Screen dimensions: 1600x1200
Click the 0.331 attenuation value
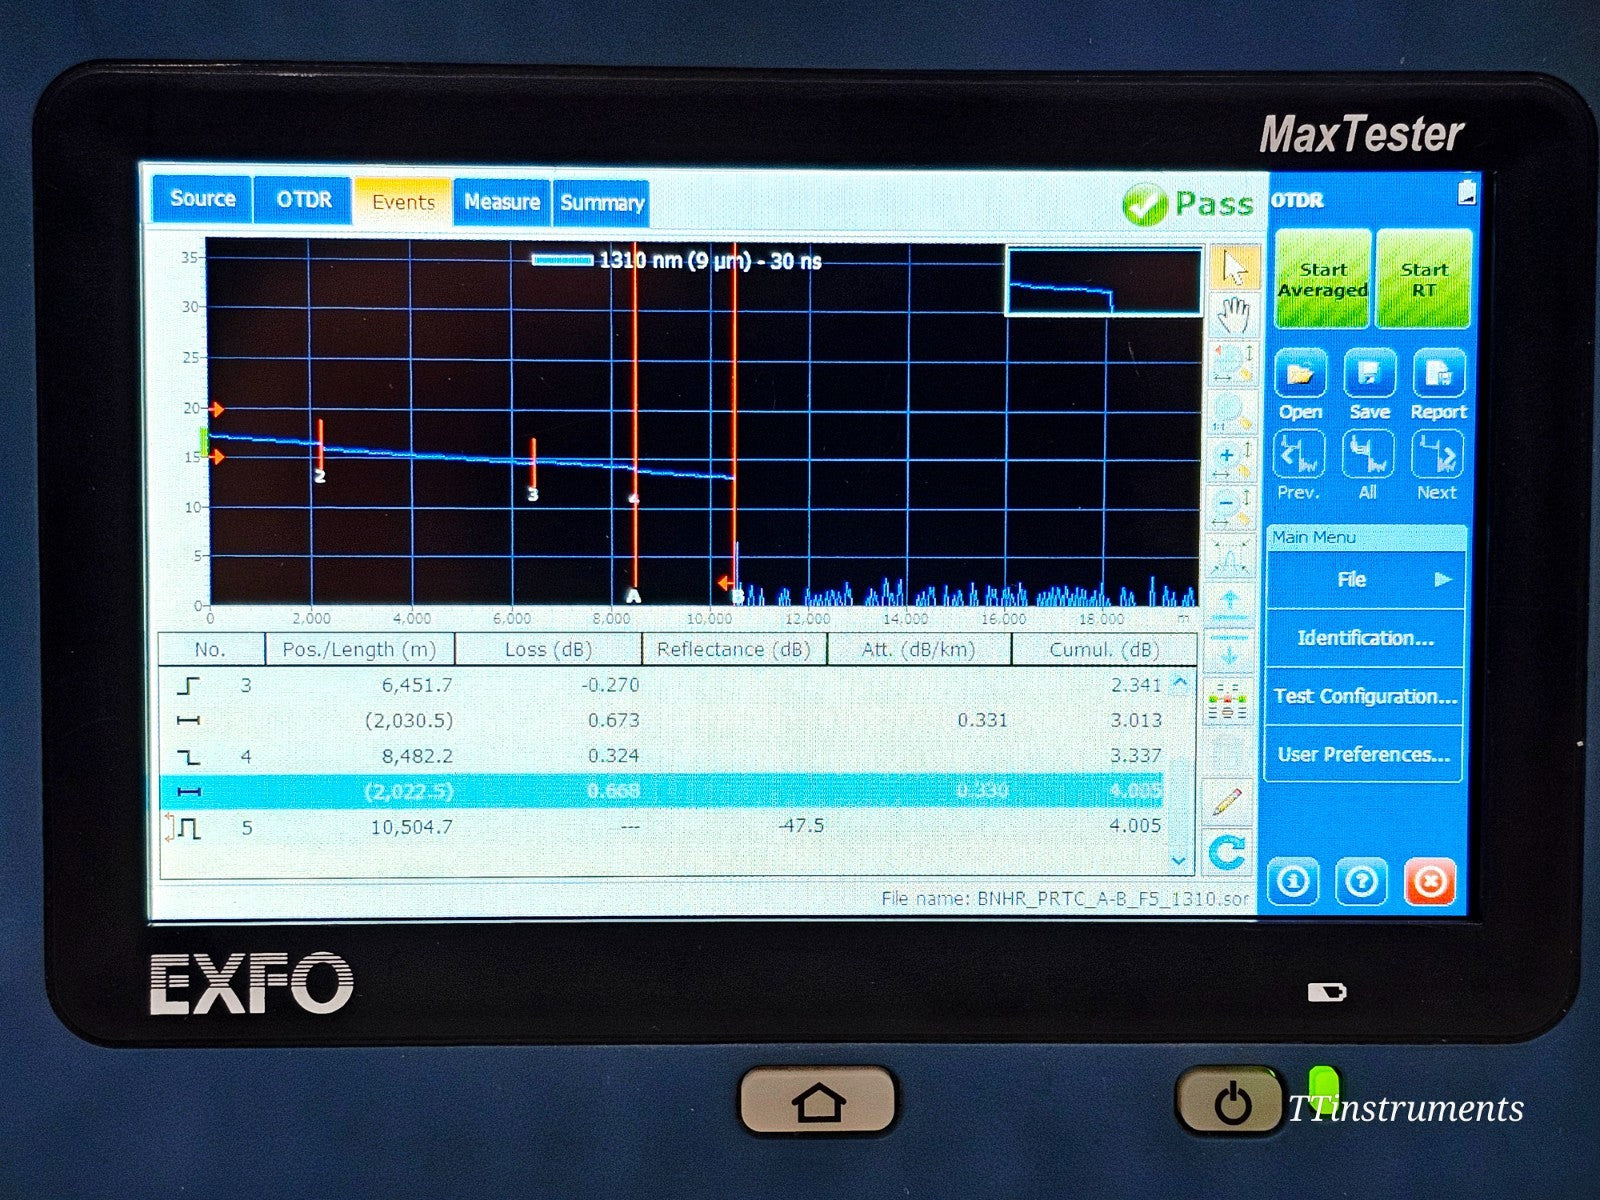tap(982, 720)
